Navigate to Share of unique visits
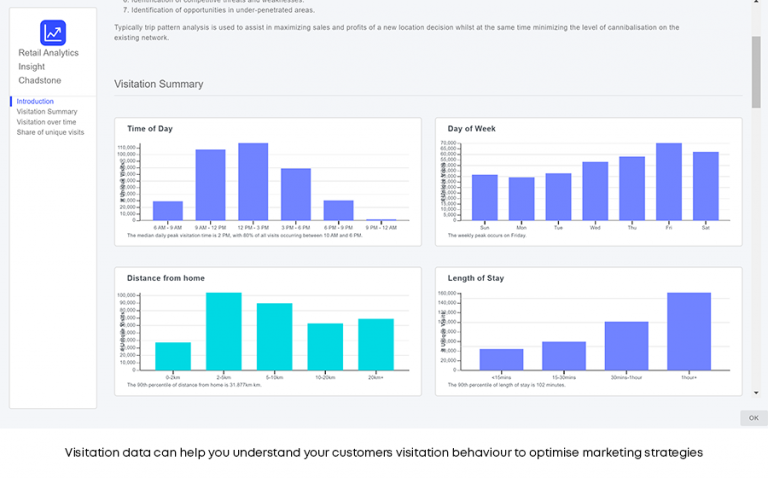The height and width of the screenshot is (478, 768). pyautogui.click(x=50, y=132)
